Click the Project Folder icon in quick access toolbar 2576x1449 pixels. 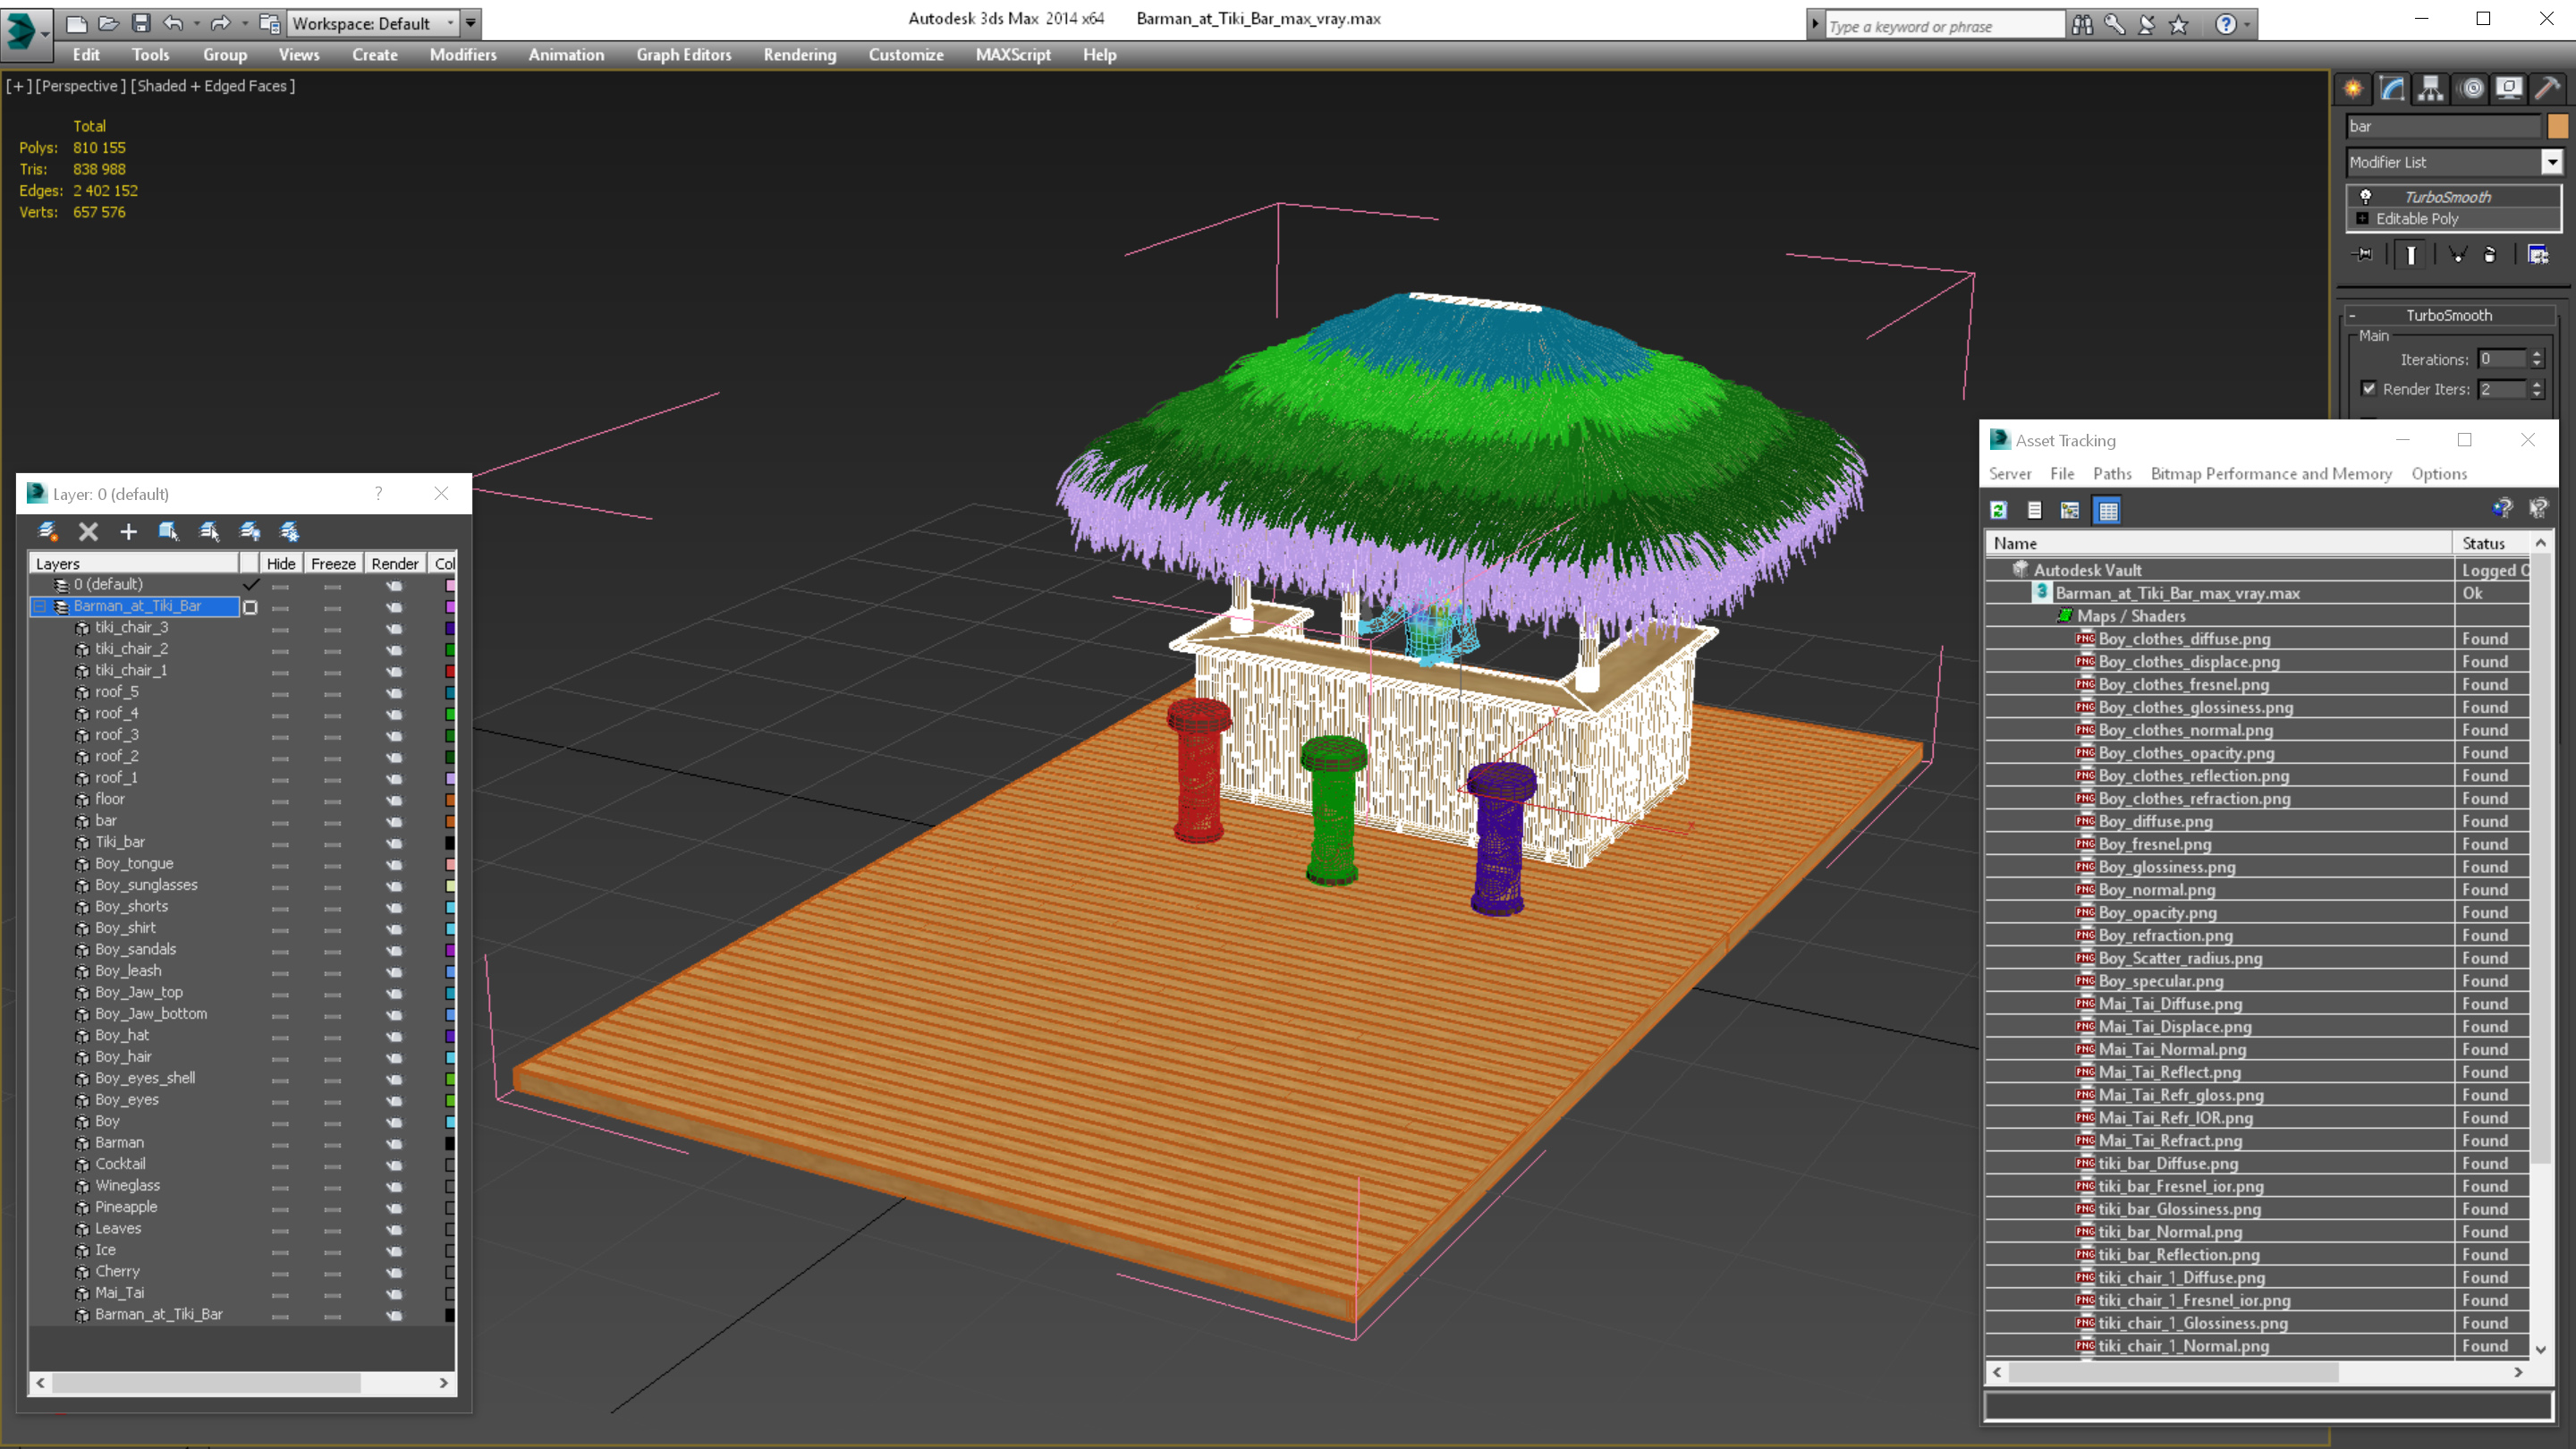270,23
